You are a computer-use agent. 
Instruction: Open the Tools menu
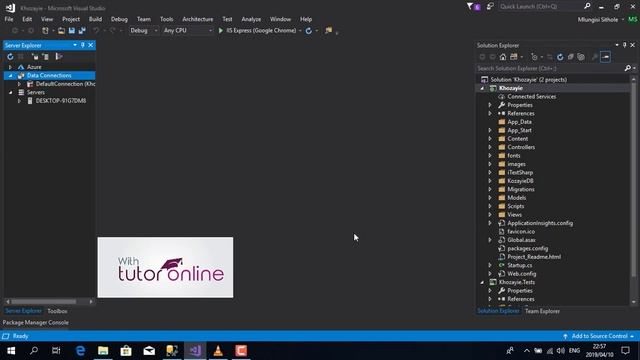pos(167,19)
